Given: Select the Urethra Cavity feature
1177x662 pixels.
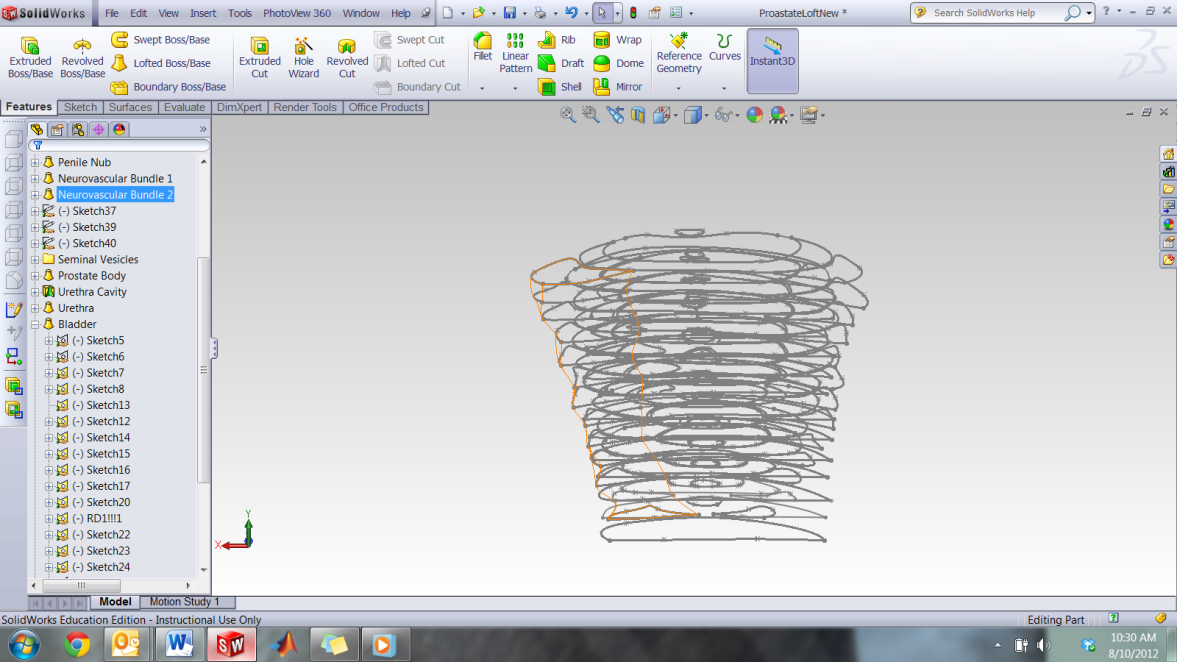Looking at the screenshot, I should [x=92, y=292].
